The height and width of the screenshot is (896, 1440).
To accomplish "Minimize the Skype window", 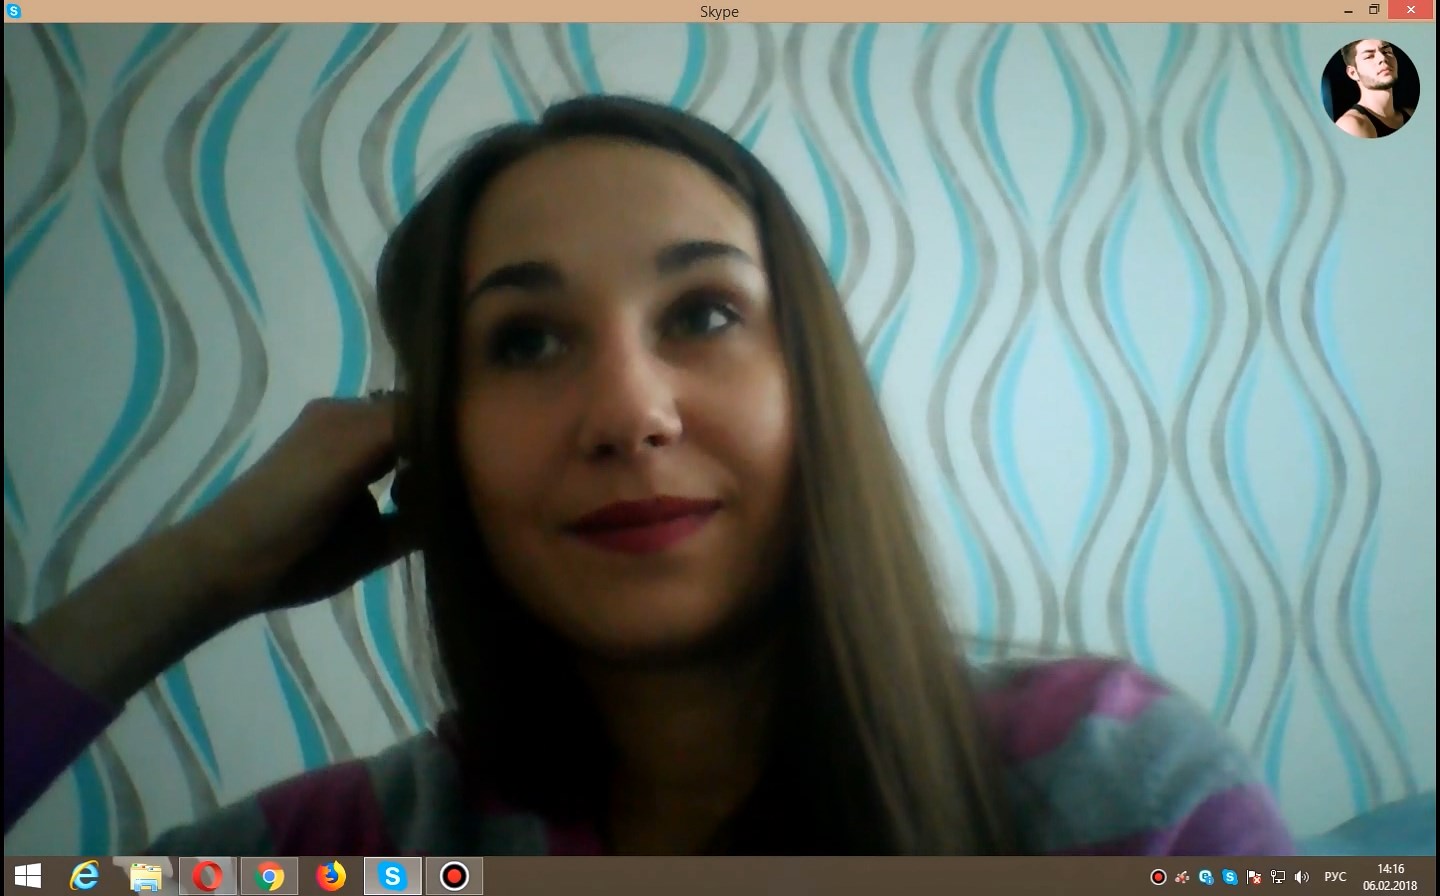I will click(x=1347, y=10).
